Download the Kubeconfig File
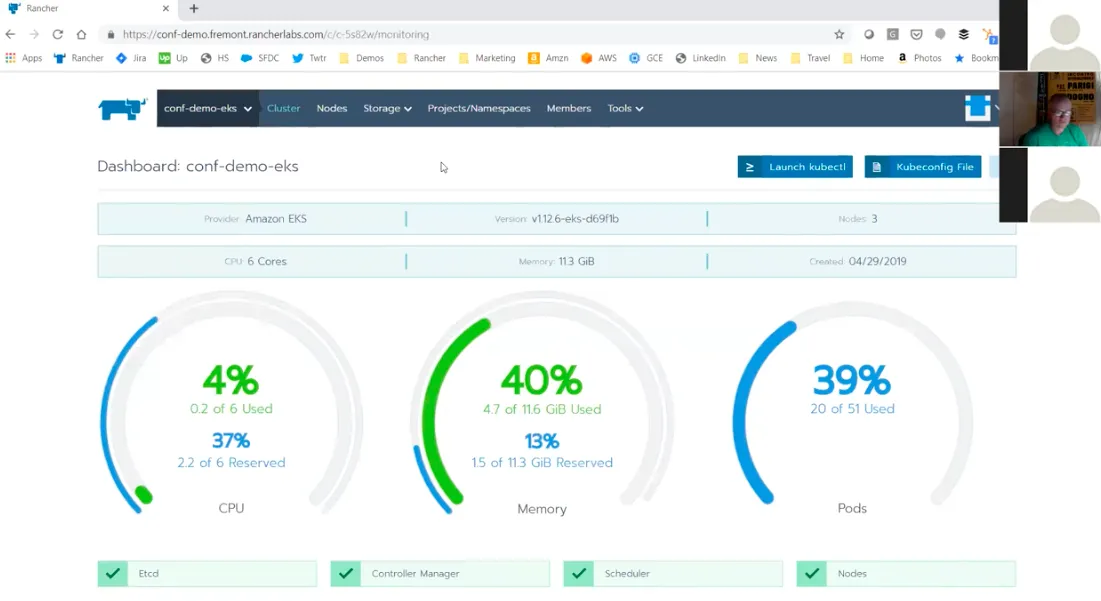 (x=923, y=166)
